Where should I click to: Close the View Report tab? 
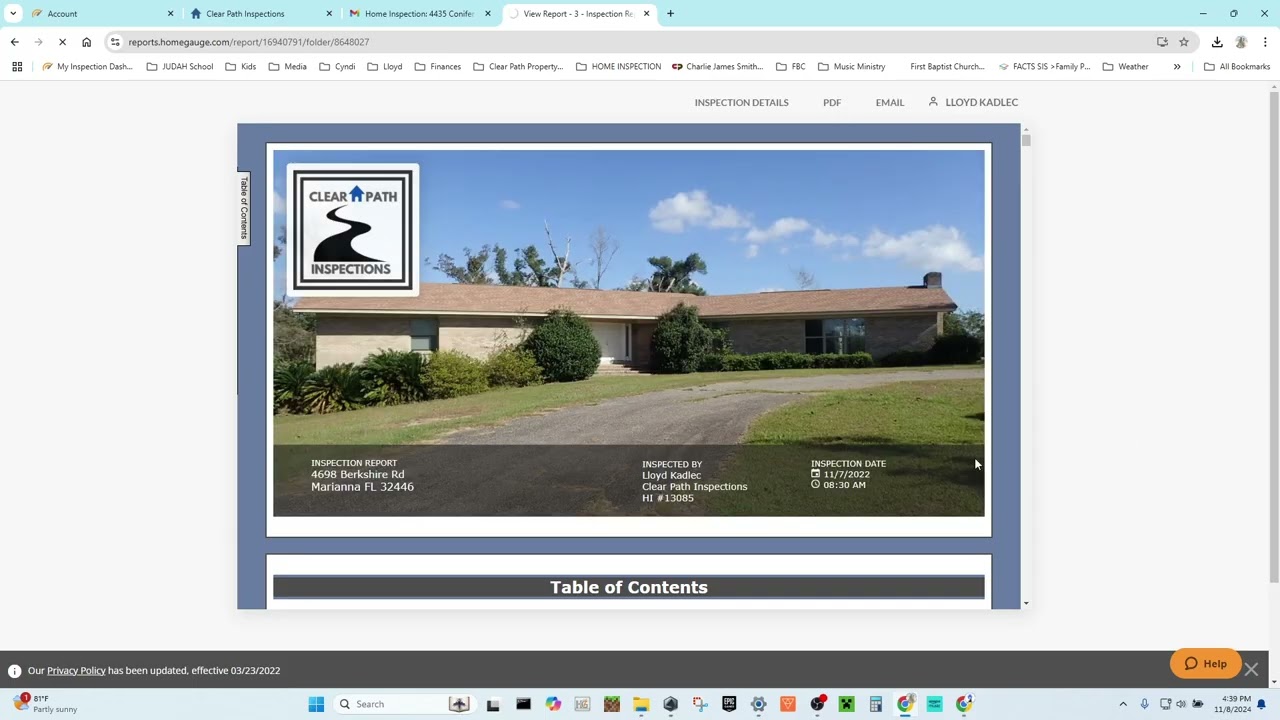point(646,14)
